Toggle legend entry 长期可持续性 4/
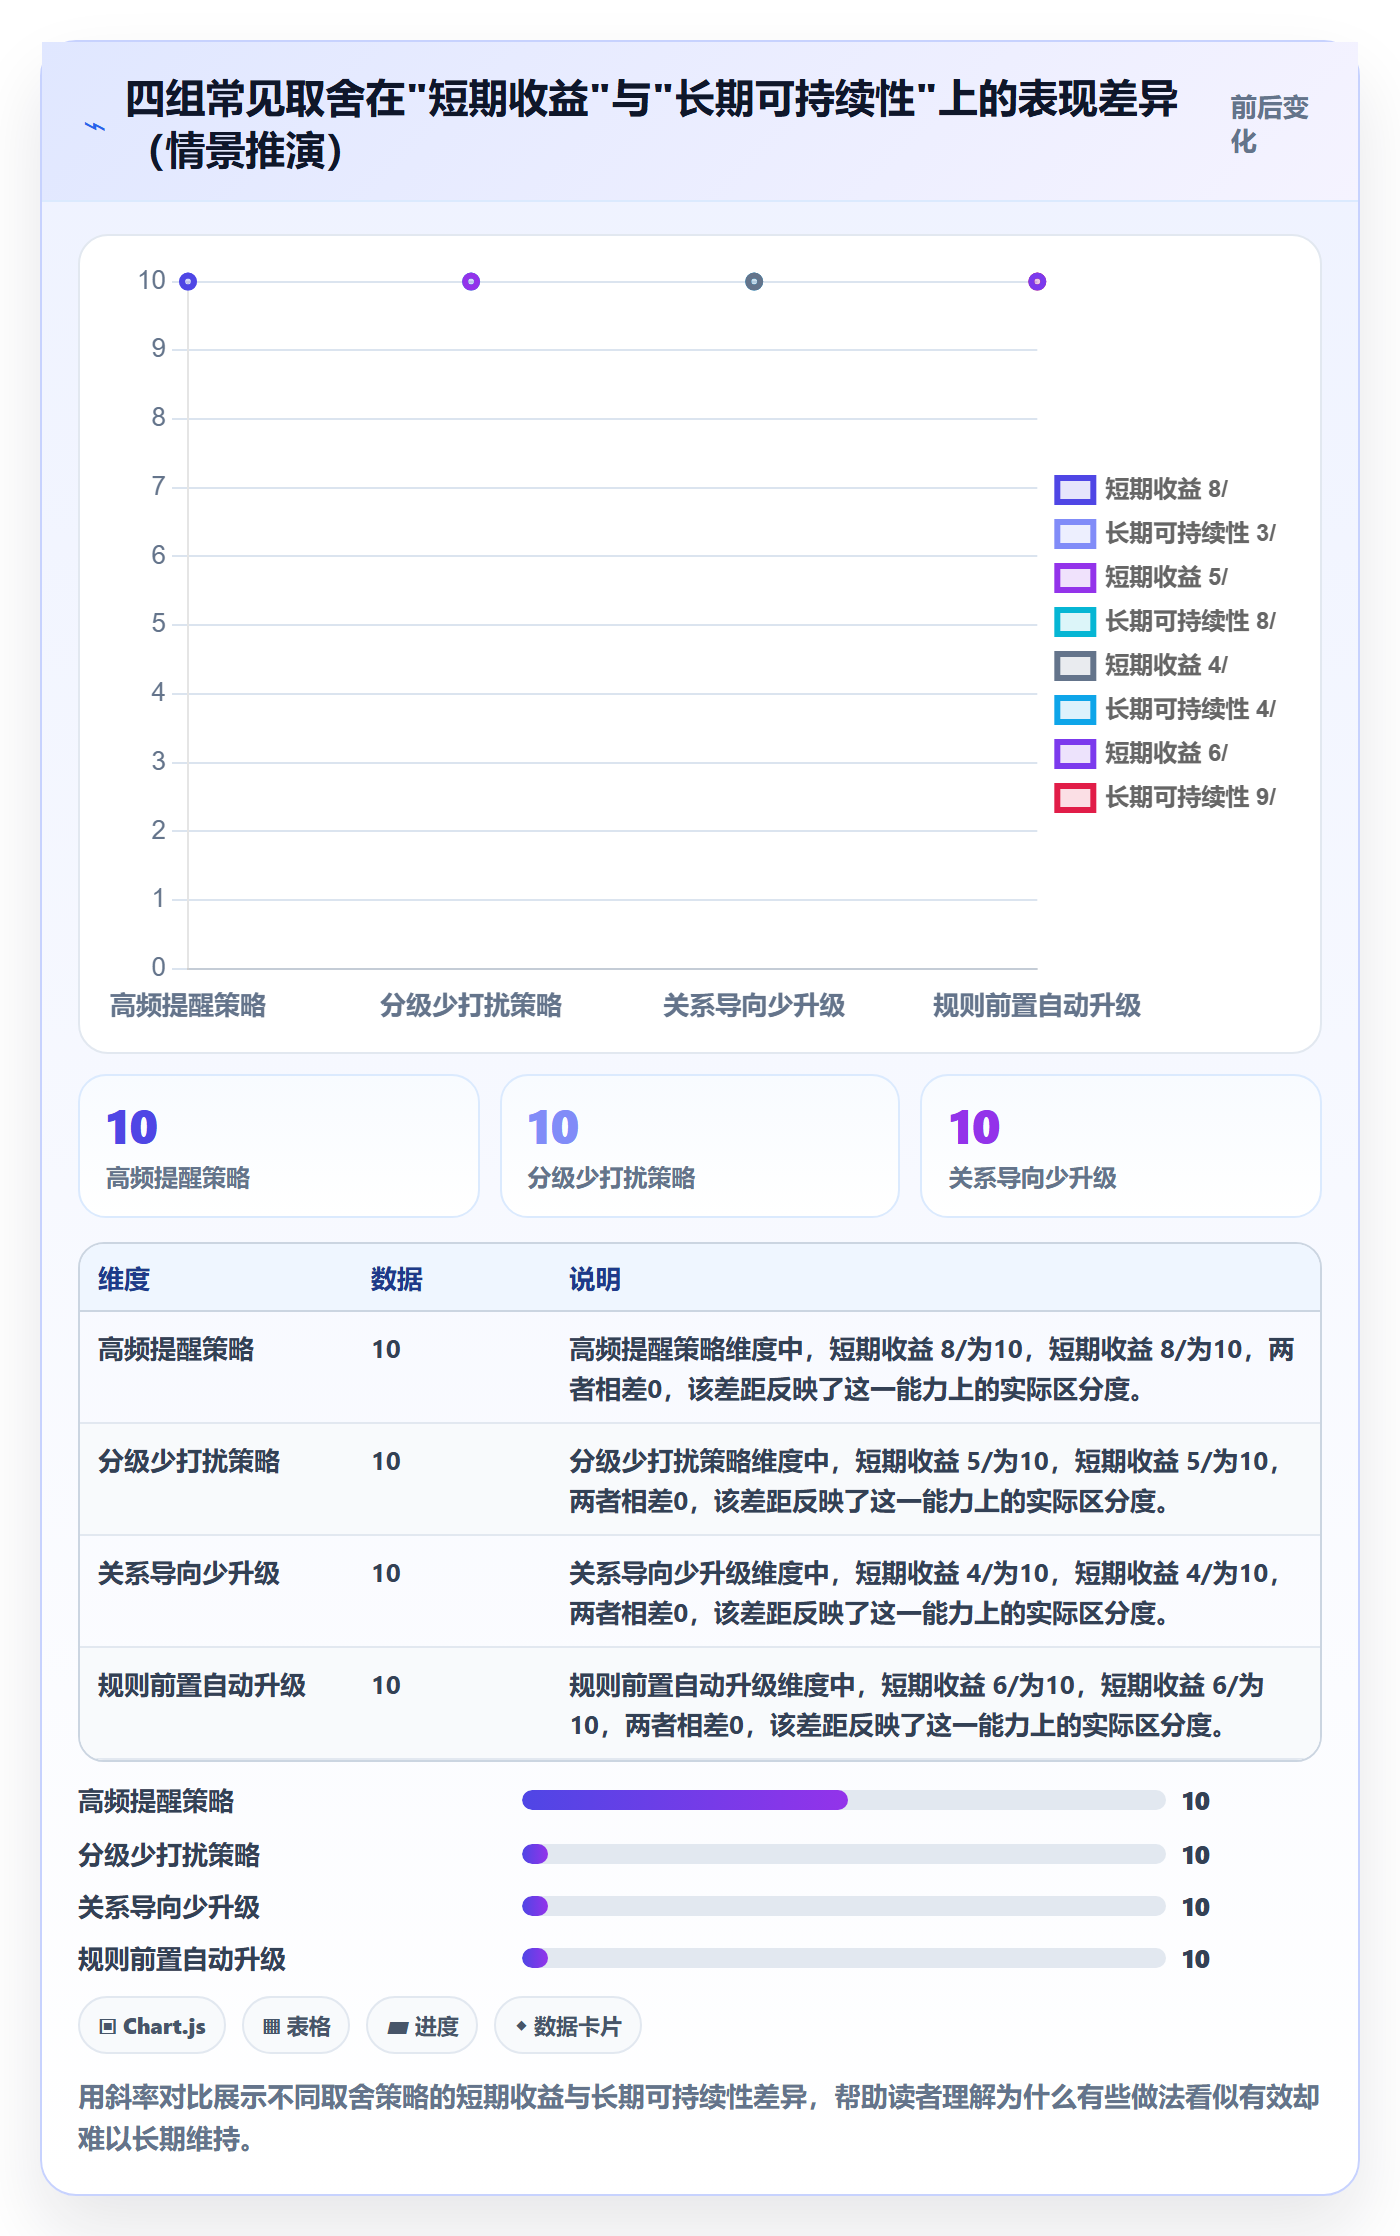Viewport: 1400px width, 2236px height. click(1165, 709)
